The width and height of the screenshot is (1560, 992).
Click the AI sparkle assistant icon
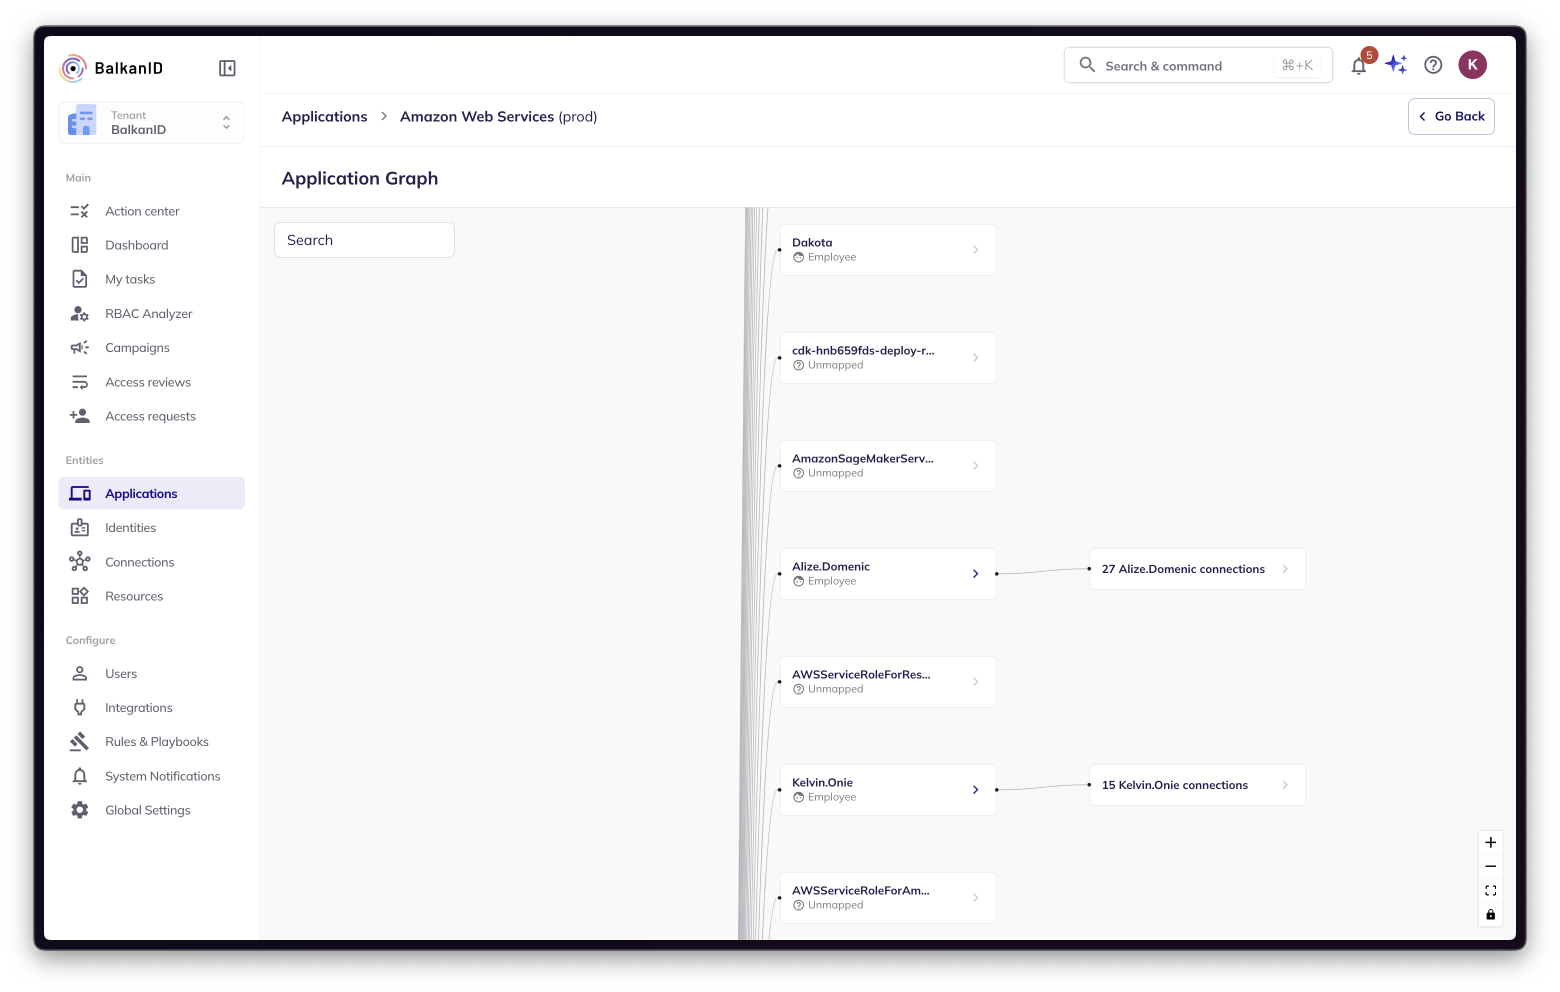pos(1396,65)
